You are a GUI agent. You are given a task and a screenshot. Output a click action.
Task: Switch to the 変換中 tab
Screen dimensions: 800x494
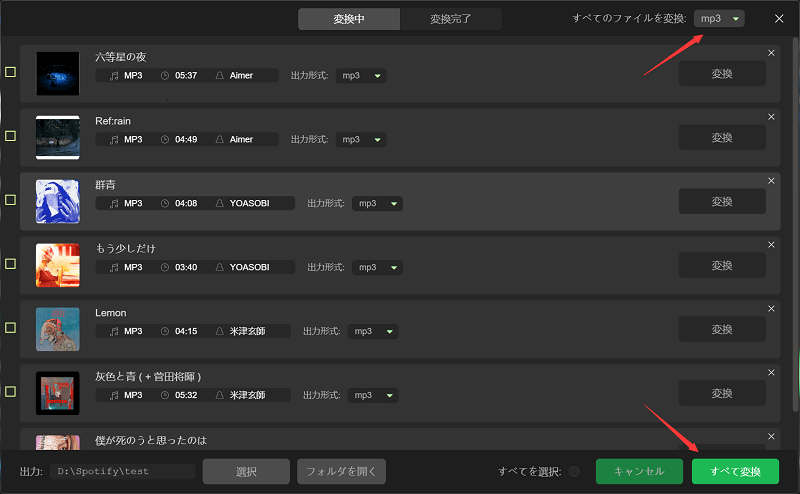coord(349,19)
